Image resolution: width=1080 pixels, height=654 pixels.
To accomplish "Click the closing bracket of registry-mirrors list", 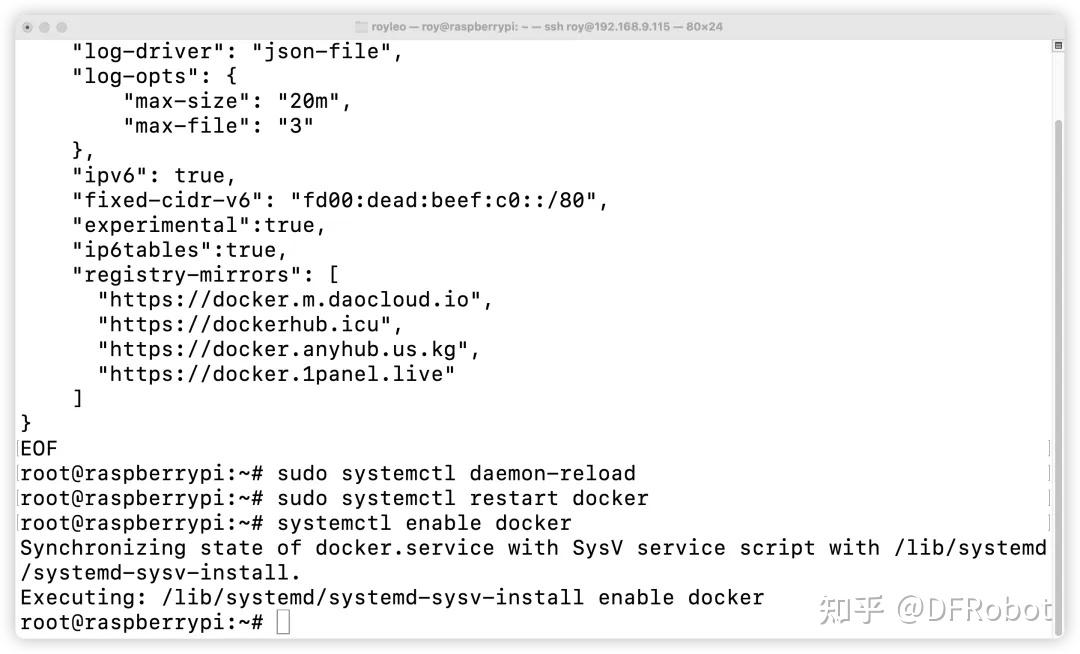I will click(79, 398).
